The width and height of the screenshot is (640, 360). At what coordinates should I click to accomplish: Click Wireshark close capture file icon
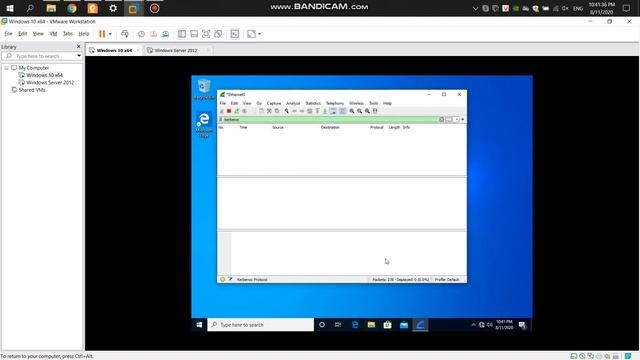(269, 111)
